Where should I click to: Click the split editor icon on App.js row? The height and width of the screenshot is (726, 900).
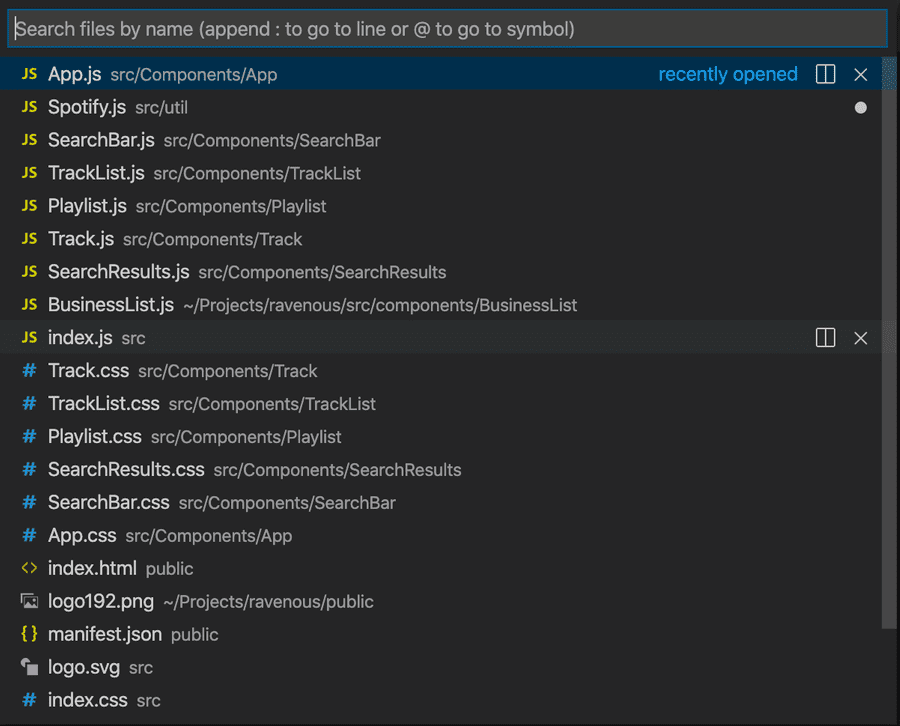coord(825,74)
